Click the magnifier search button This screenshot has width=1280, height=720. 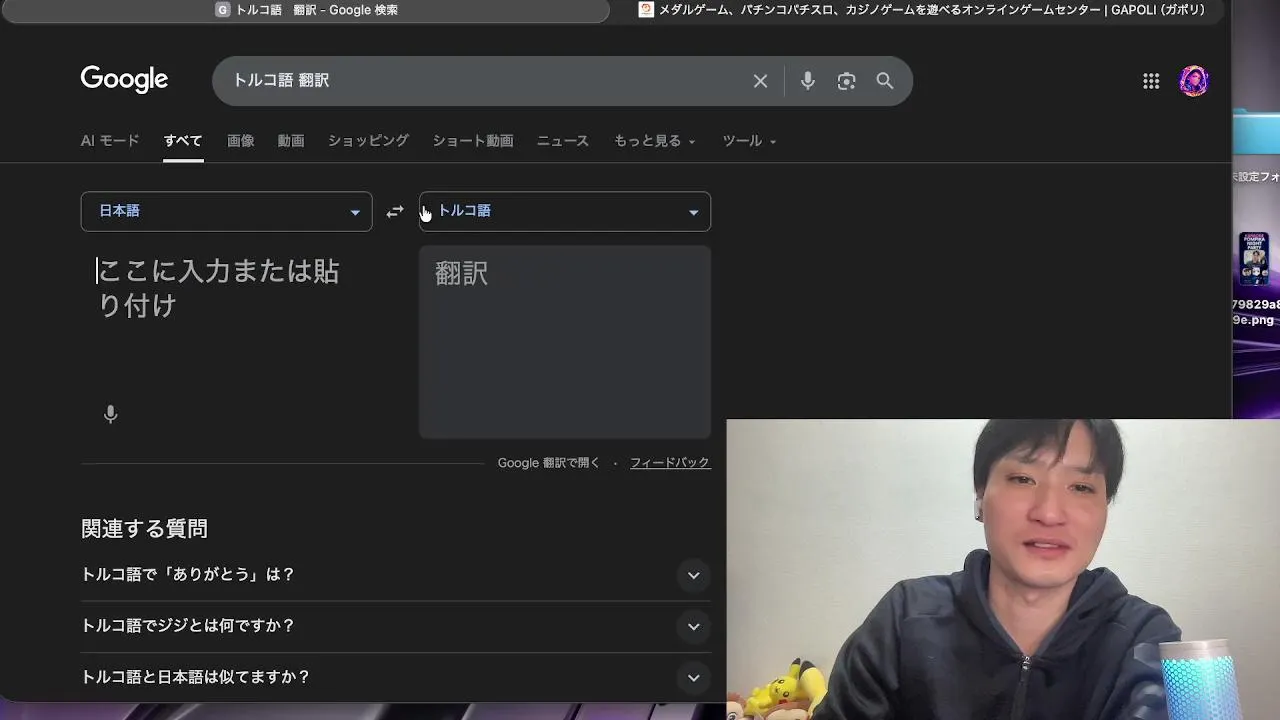click(x=885, y=81)
